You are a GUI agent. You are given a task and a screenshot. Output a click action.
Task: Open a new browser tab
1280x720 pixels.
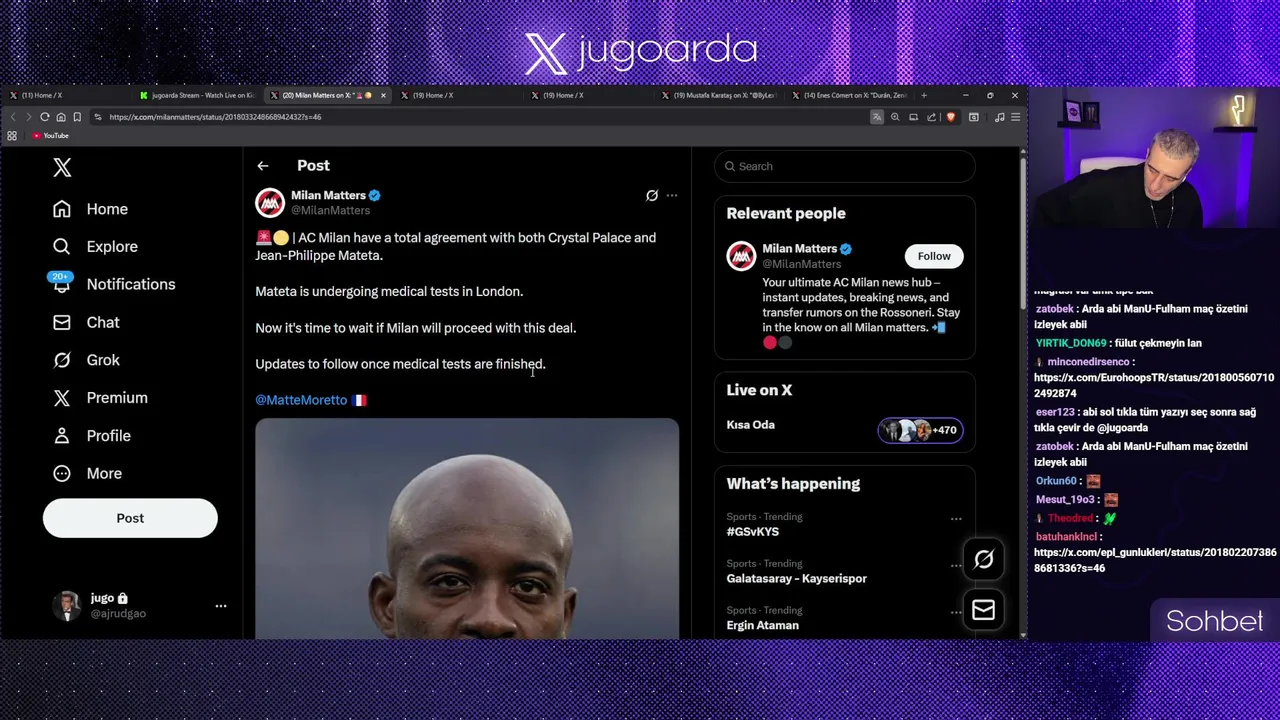coord(924,95)
